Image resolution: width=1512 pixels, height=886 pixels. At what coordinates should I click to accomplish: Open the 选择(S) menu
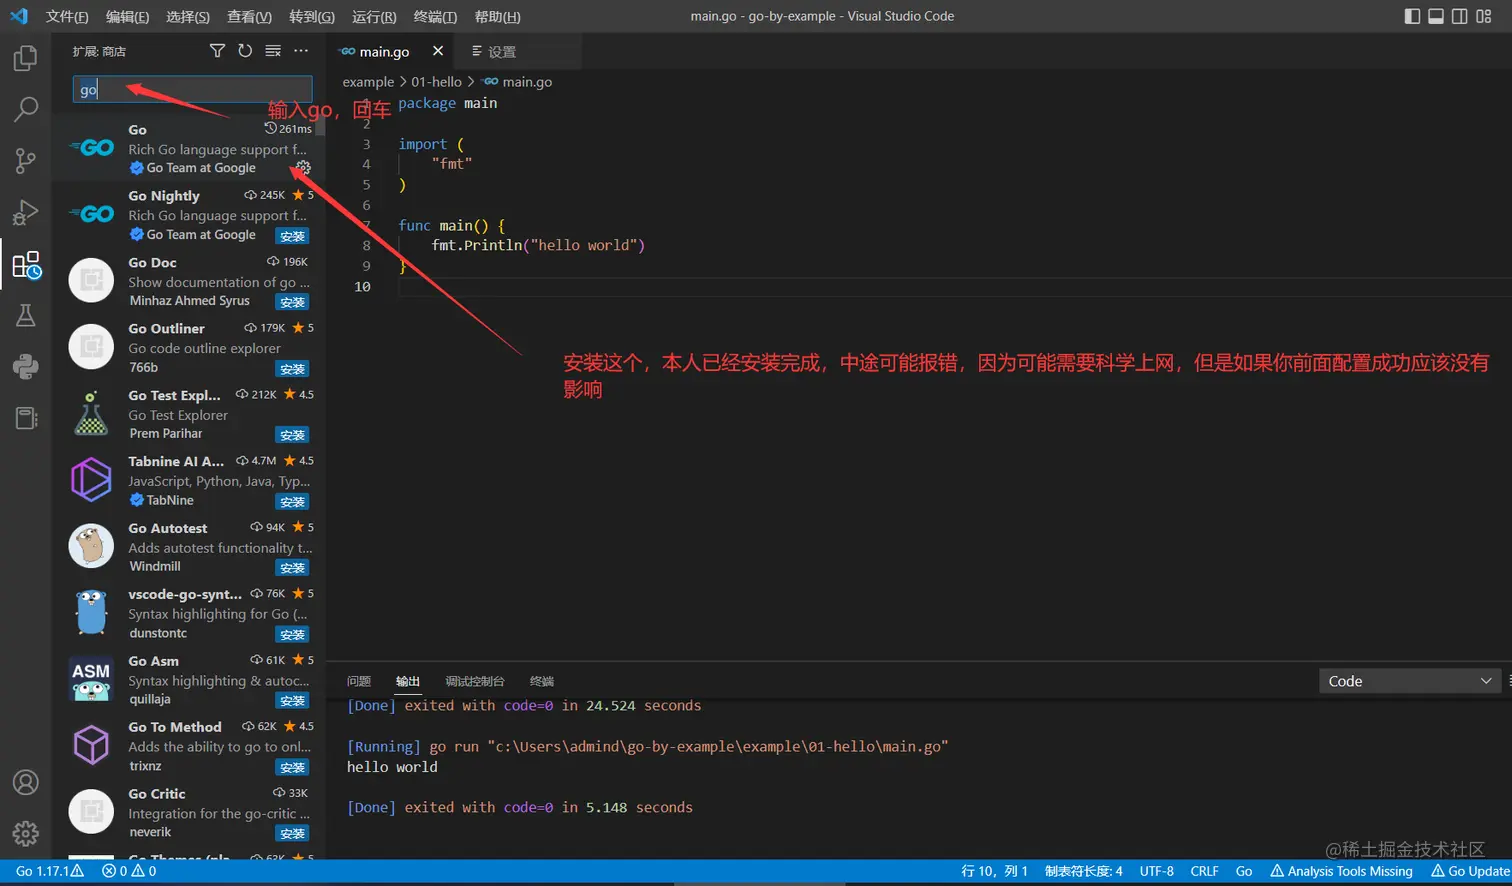(188, 16)
